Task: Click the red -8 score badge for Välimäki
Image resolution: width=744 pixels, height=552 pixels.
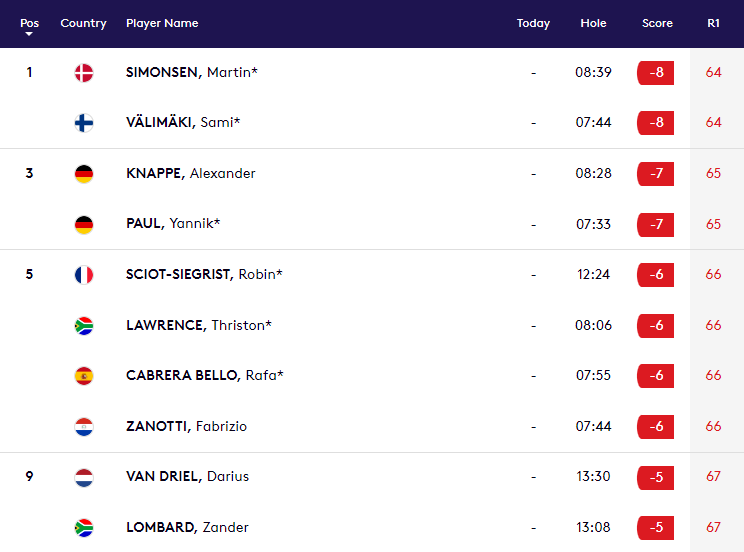Action: [656, 123]
